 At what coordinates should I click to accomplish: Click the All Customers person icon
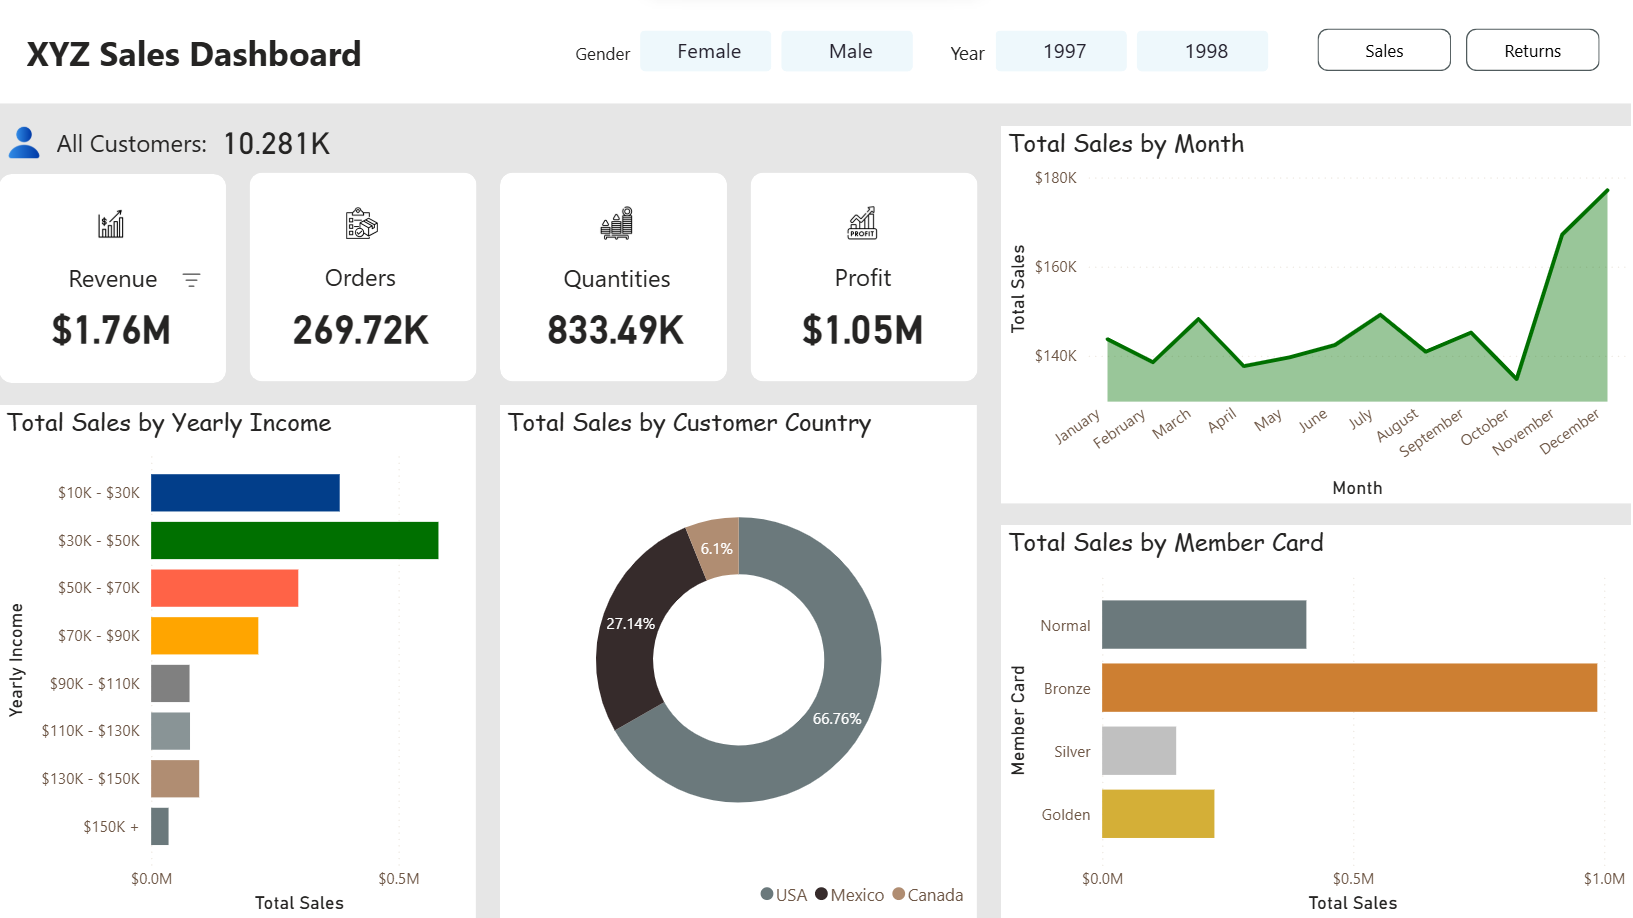point(24,143)
